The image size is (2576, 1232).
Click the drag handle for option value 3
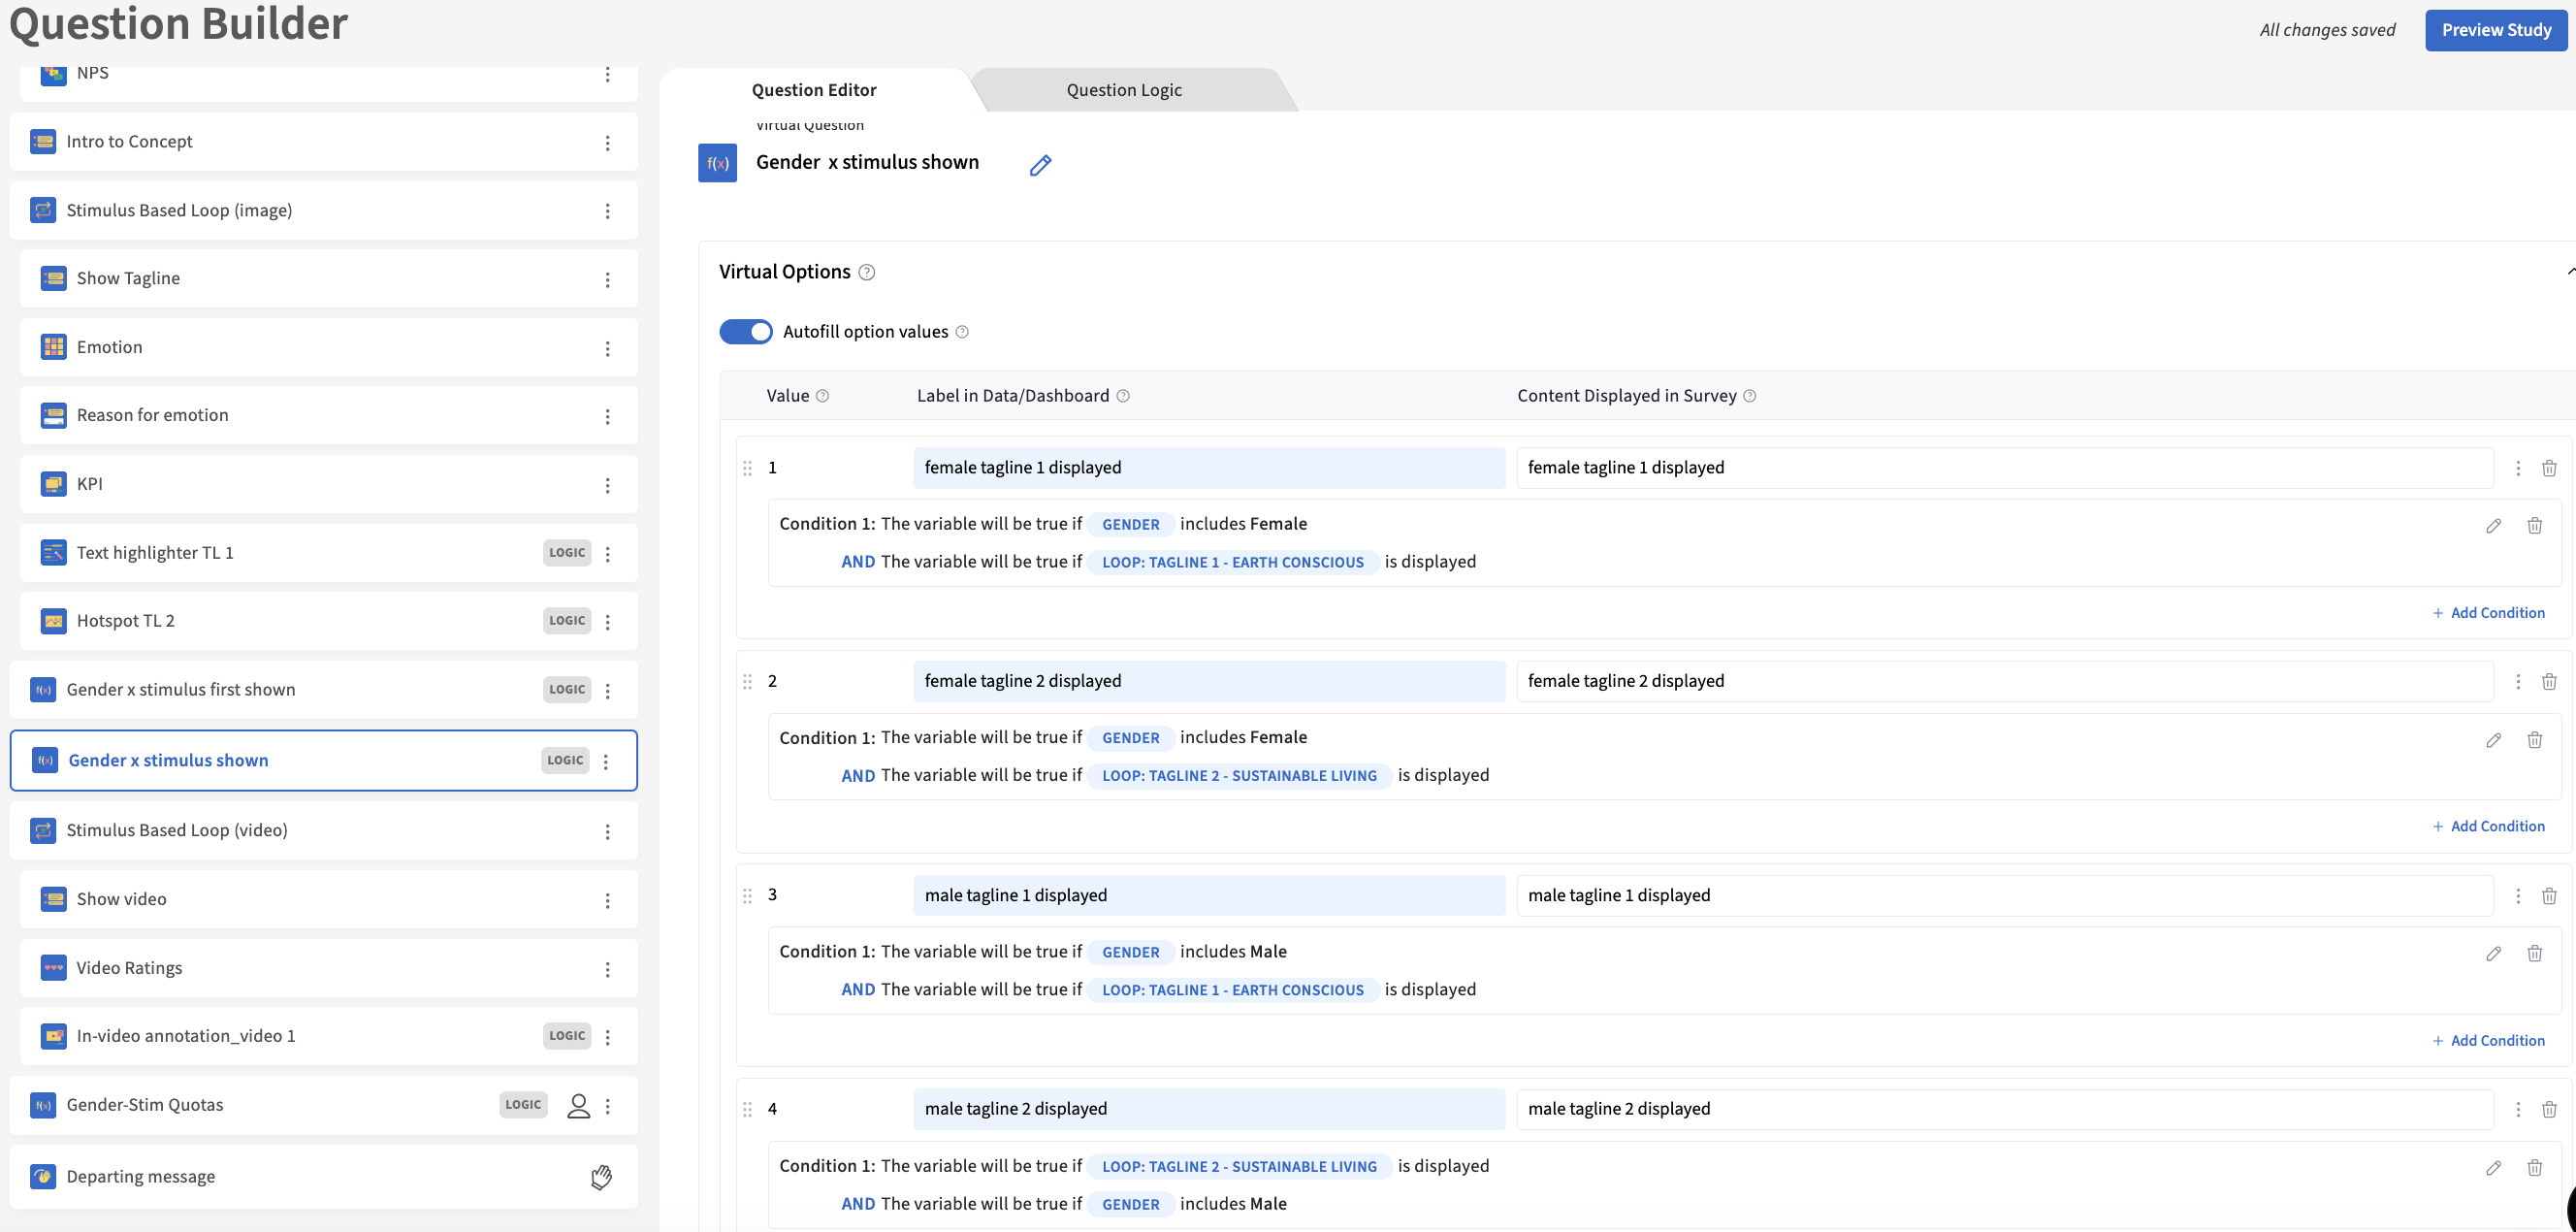coord(747,895)
